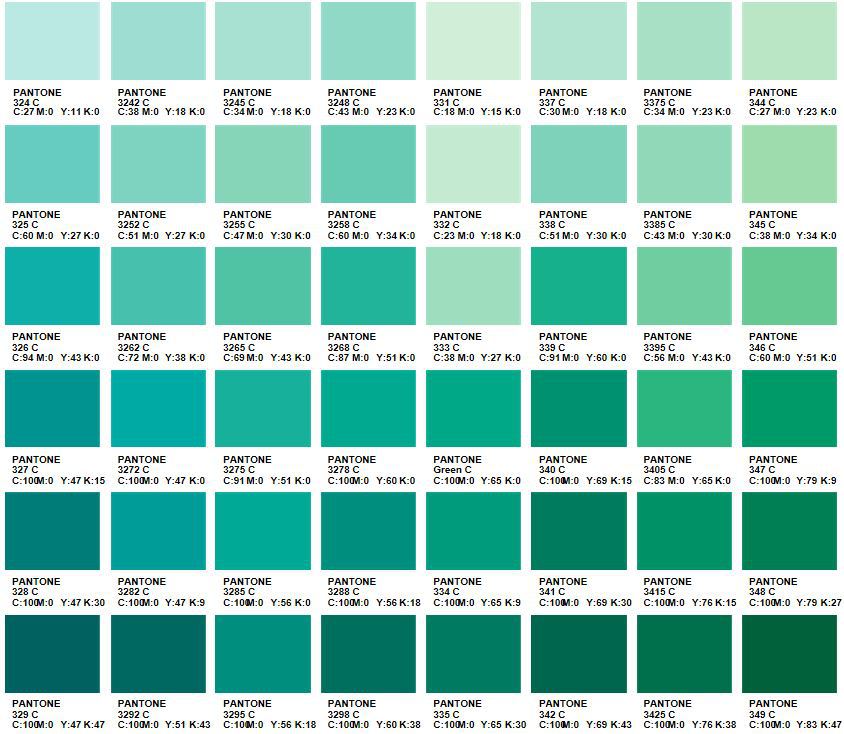
Task: Click the Pantone 3248 C swatch
Action: (368, 41)
